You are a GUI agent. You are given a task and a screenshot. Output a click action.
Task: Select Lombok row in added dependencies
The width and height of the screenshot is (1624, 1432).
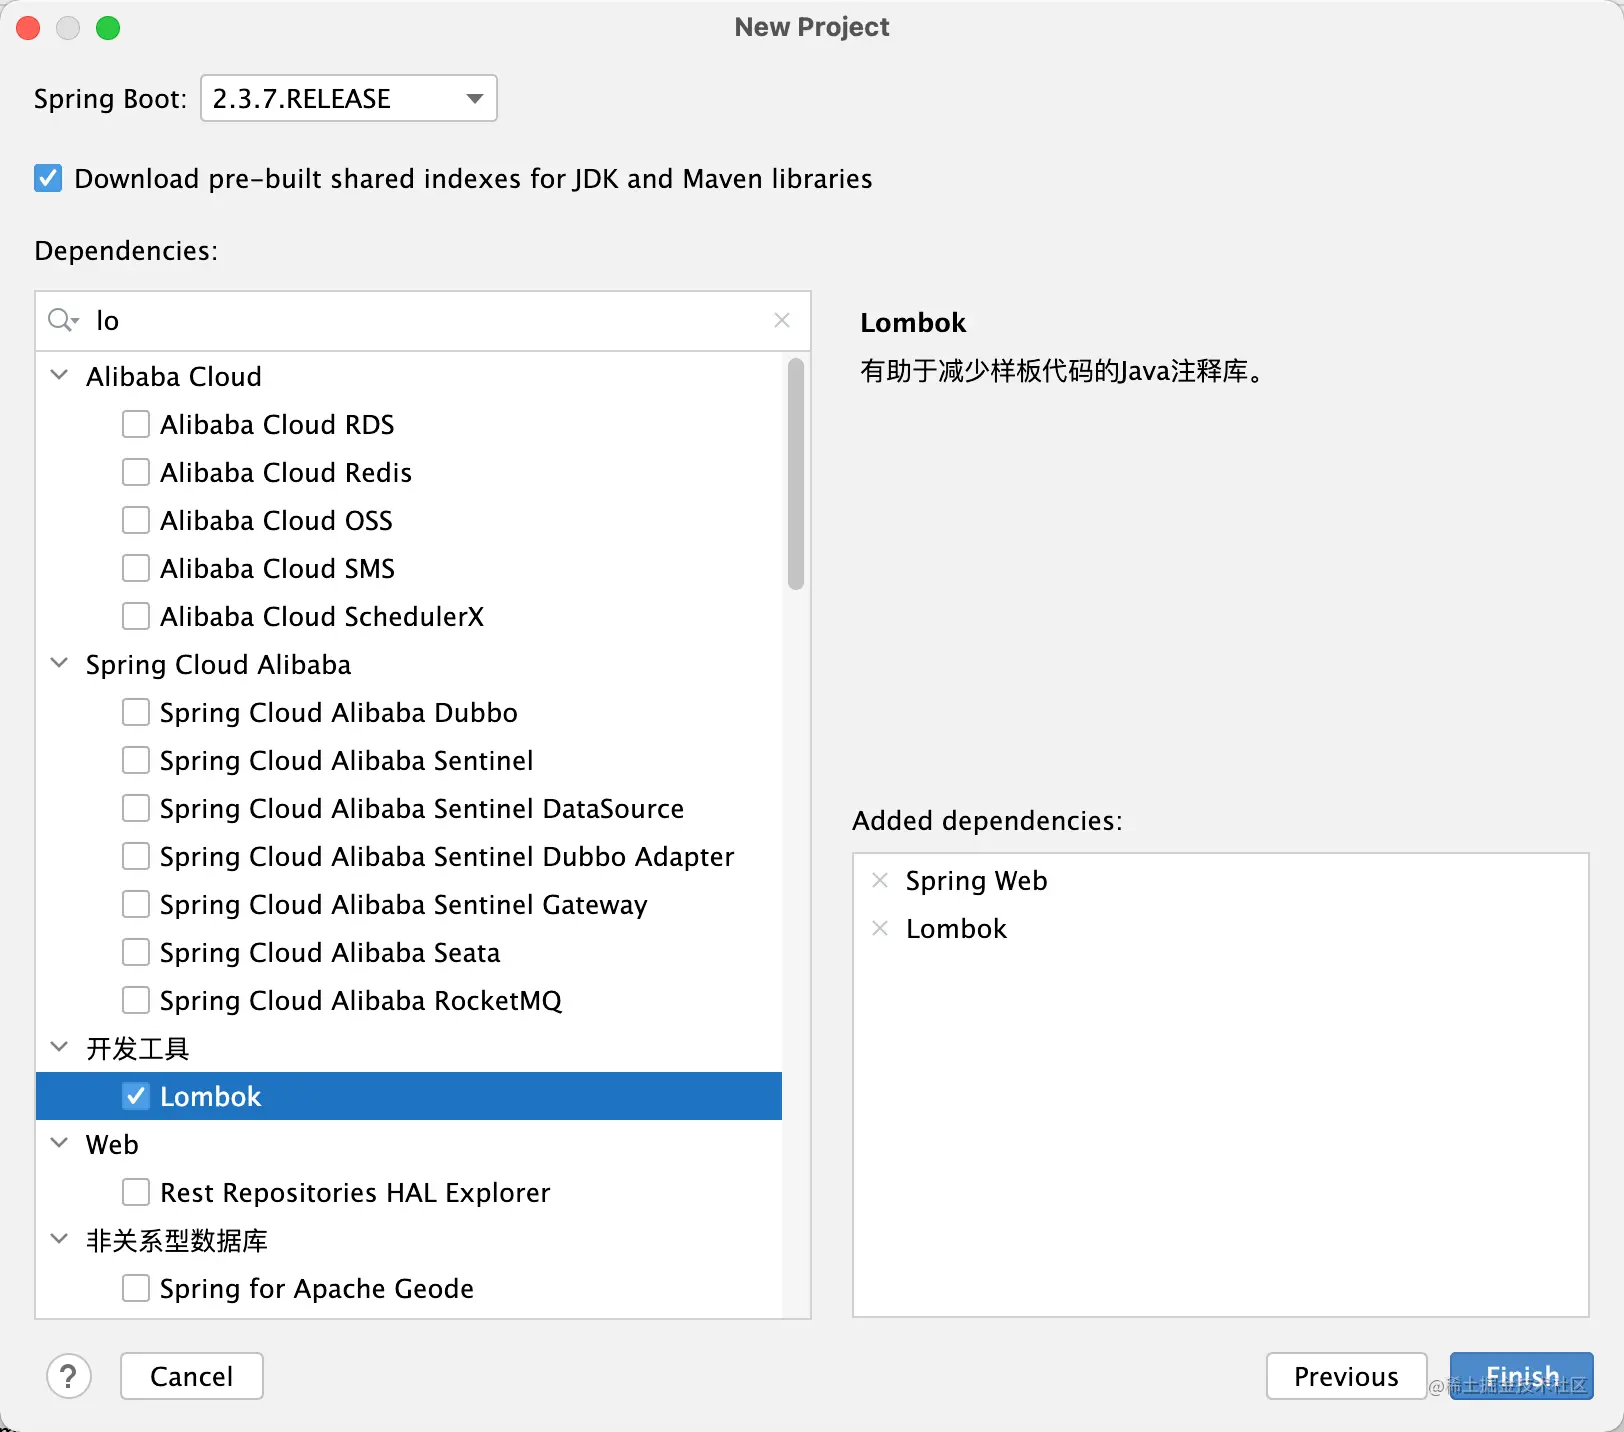(x=1221, y=928)
